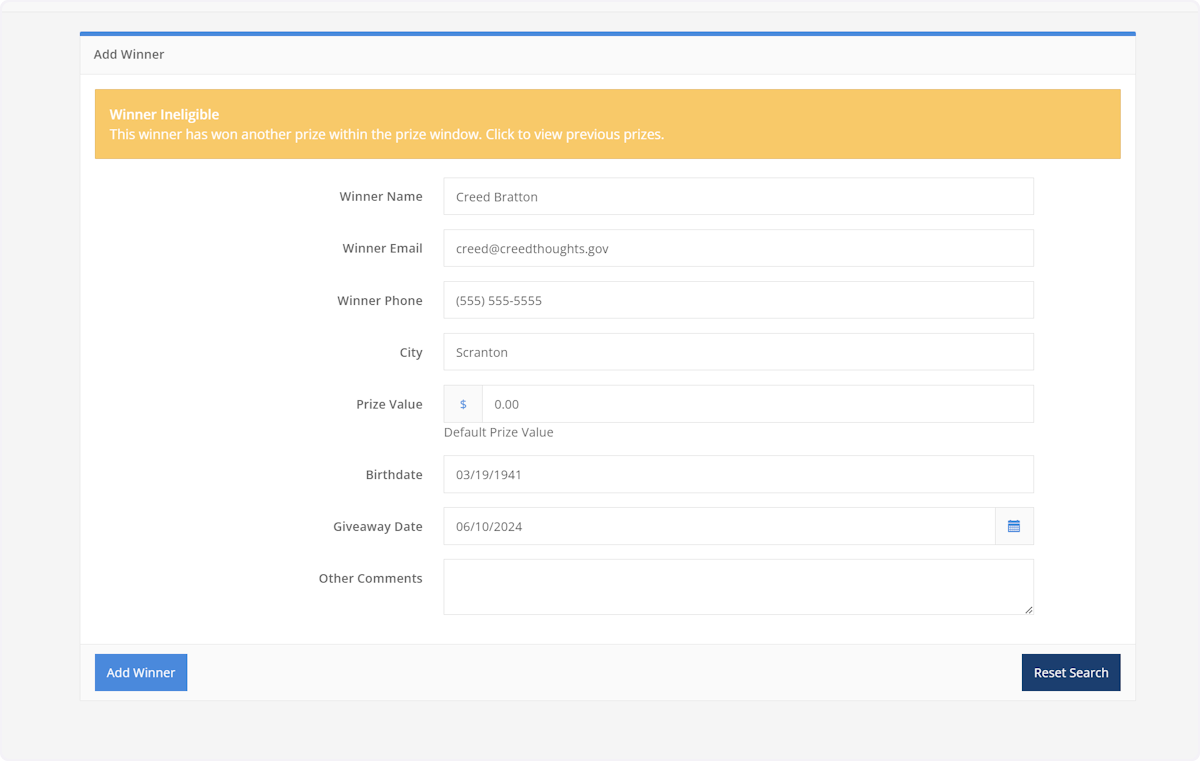Image resolution: width=1200 pixels, height=761 pixels.
Task: Click the Other Comments text area
Action: (738, 586)
